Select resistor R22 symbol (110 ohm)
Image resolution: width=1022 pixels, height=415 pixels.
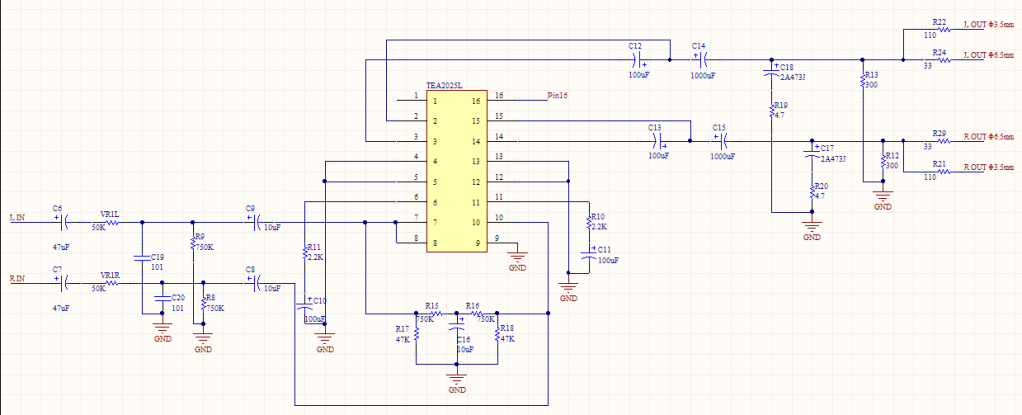[x=938, y=32]
